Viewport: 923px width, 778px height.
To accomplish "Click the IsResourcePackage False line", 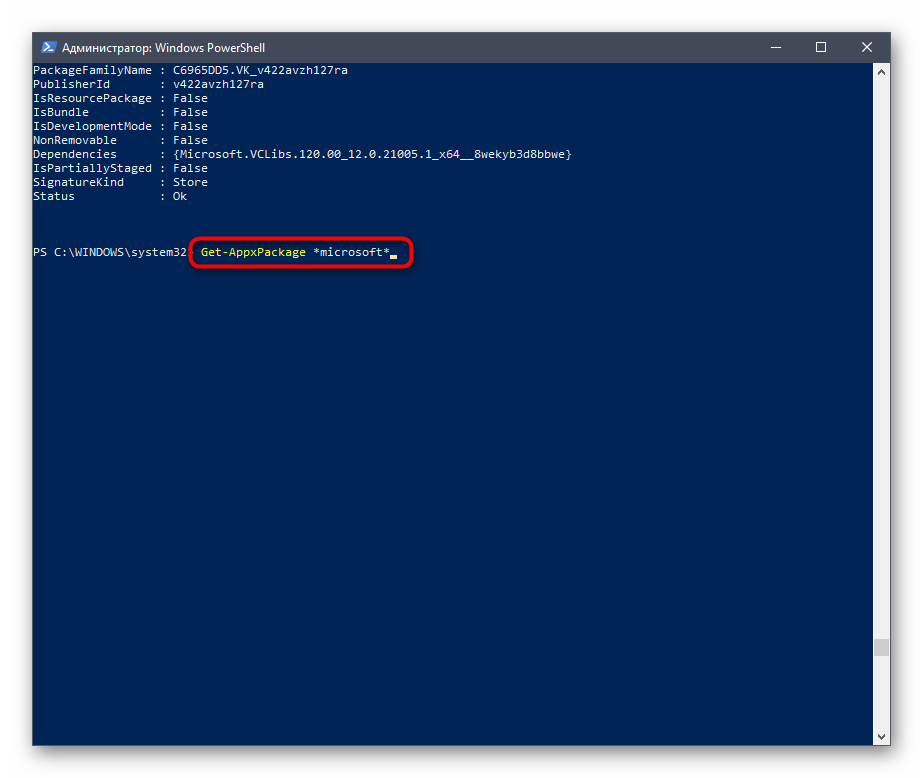I will [x=120, y=98].
